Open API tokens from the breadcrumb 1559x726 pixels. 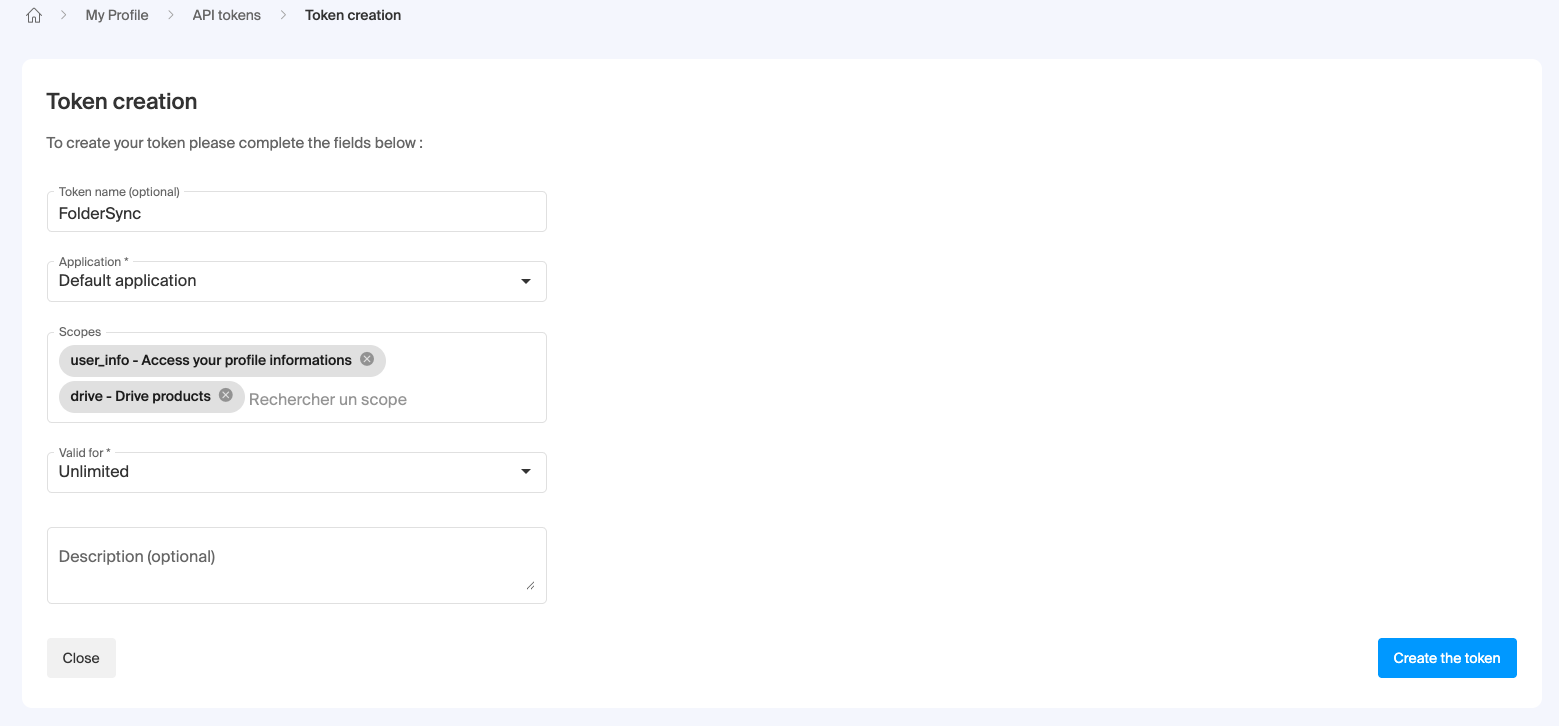point(226,15)
